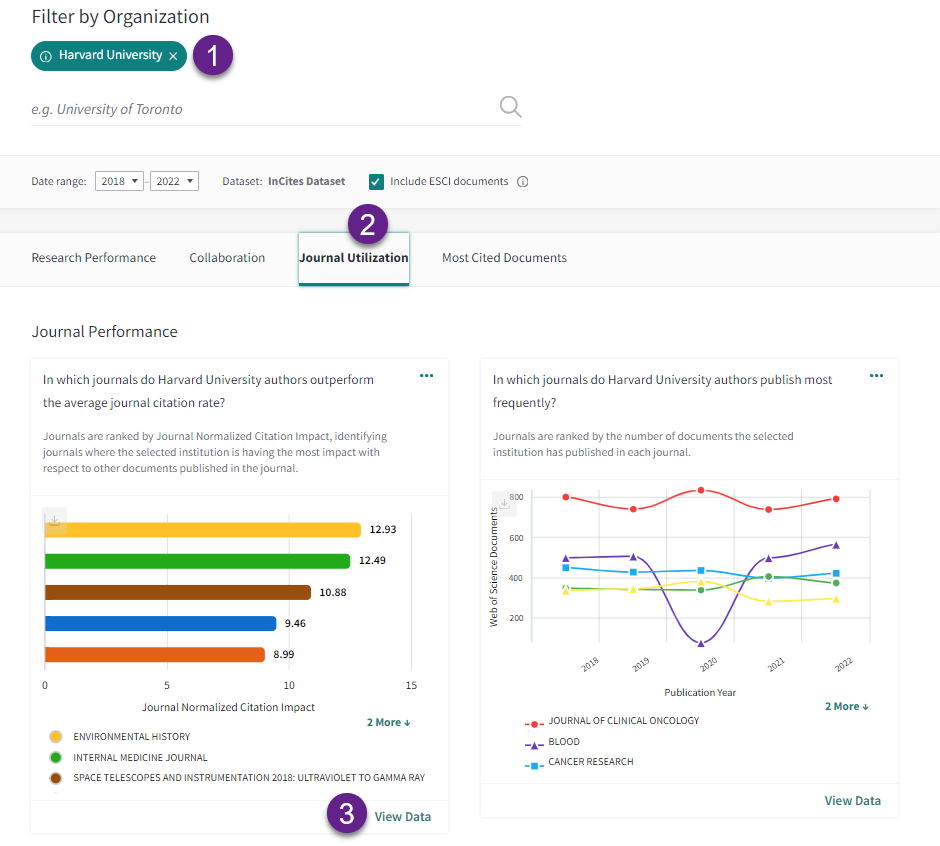Click the CANCER RESEARCH legend label
940x846 pixels.
tap(590, 761)
